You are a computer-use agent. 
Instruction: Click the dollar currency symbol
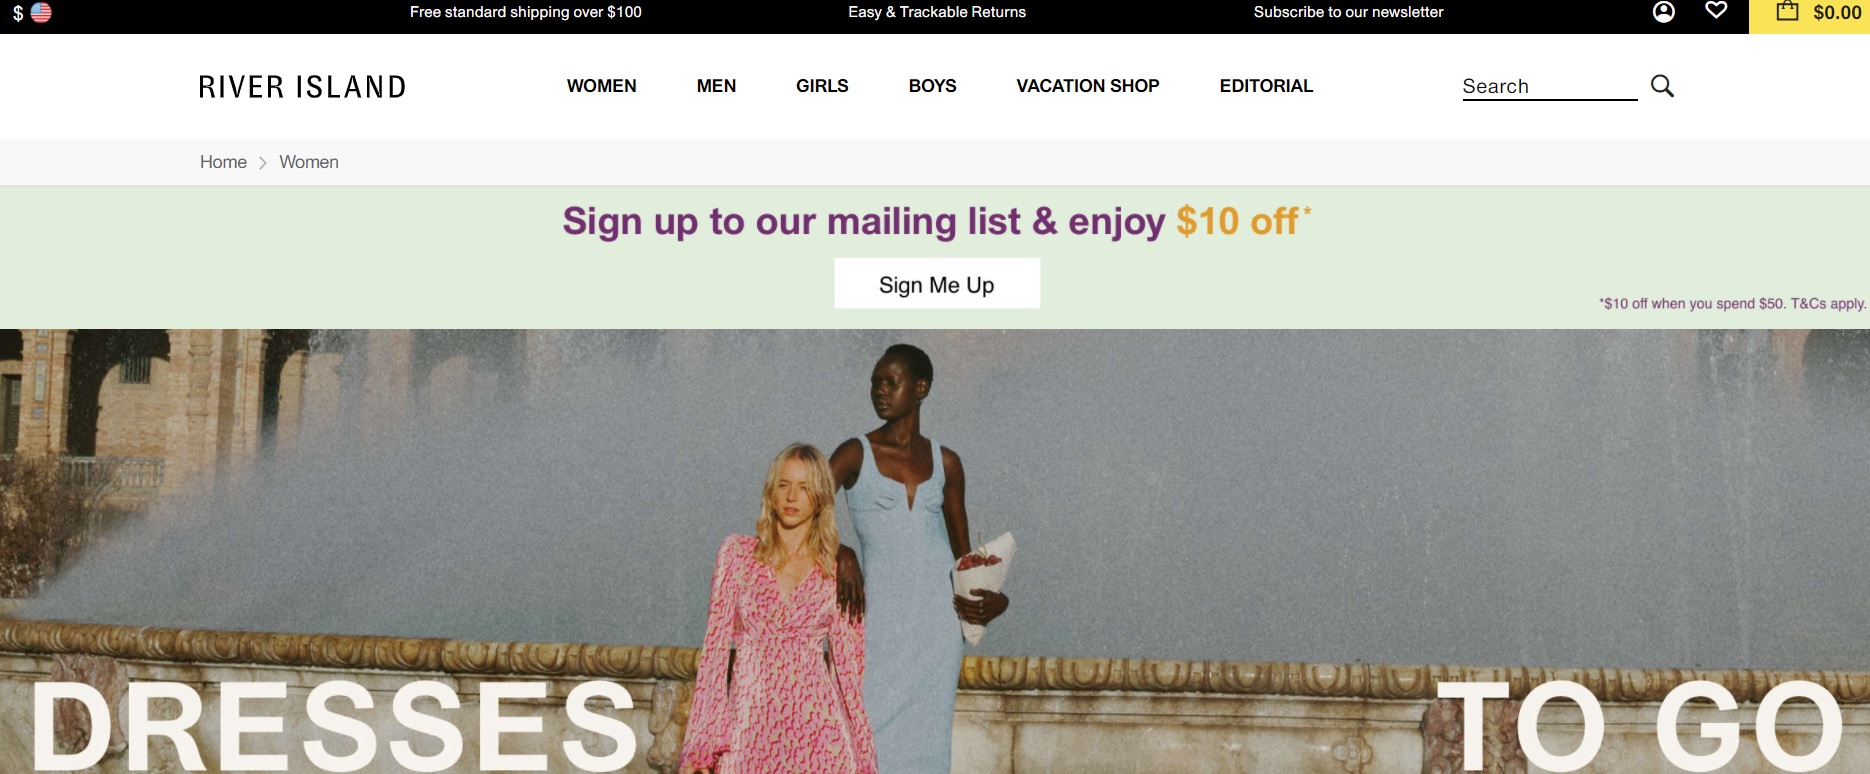[x=18, y=14]
